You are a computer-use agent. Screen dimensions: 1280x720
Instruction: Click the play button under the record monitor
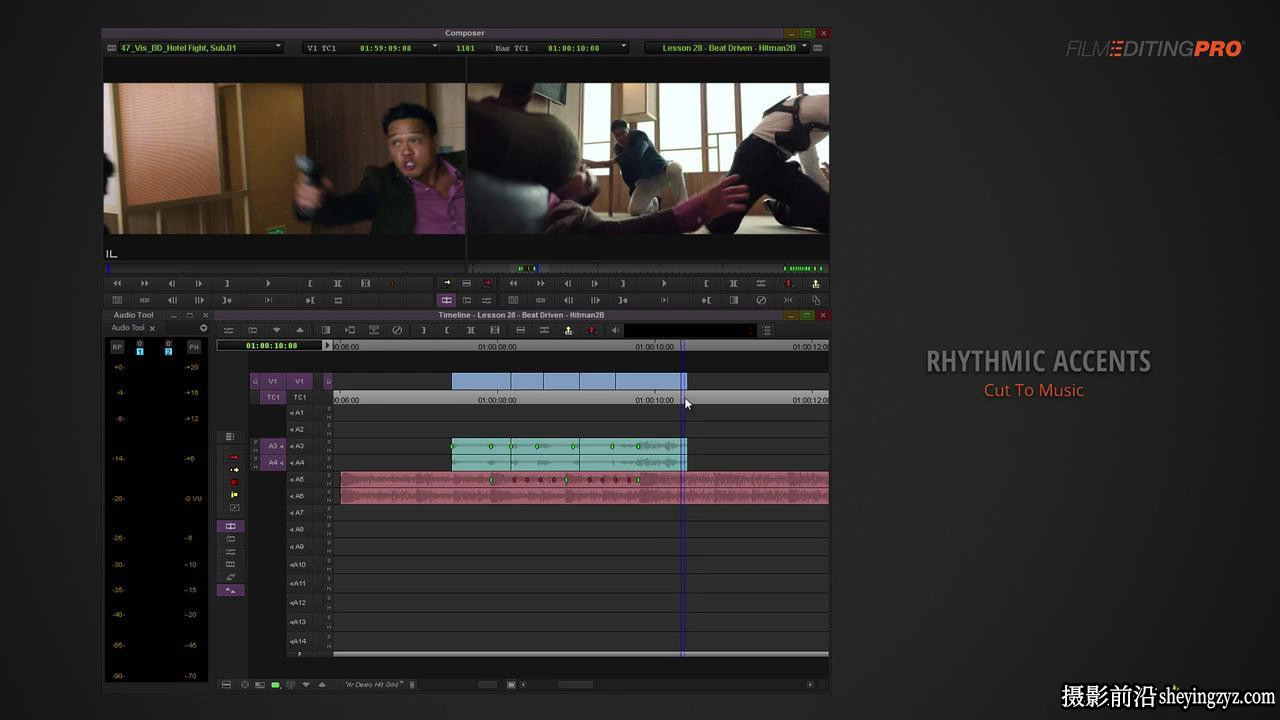click(664, 283)
